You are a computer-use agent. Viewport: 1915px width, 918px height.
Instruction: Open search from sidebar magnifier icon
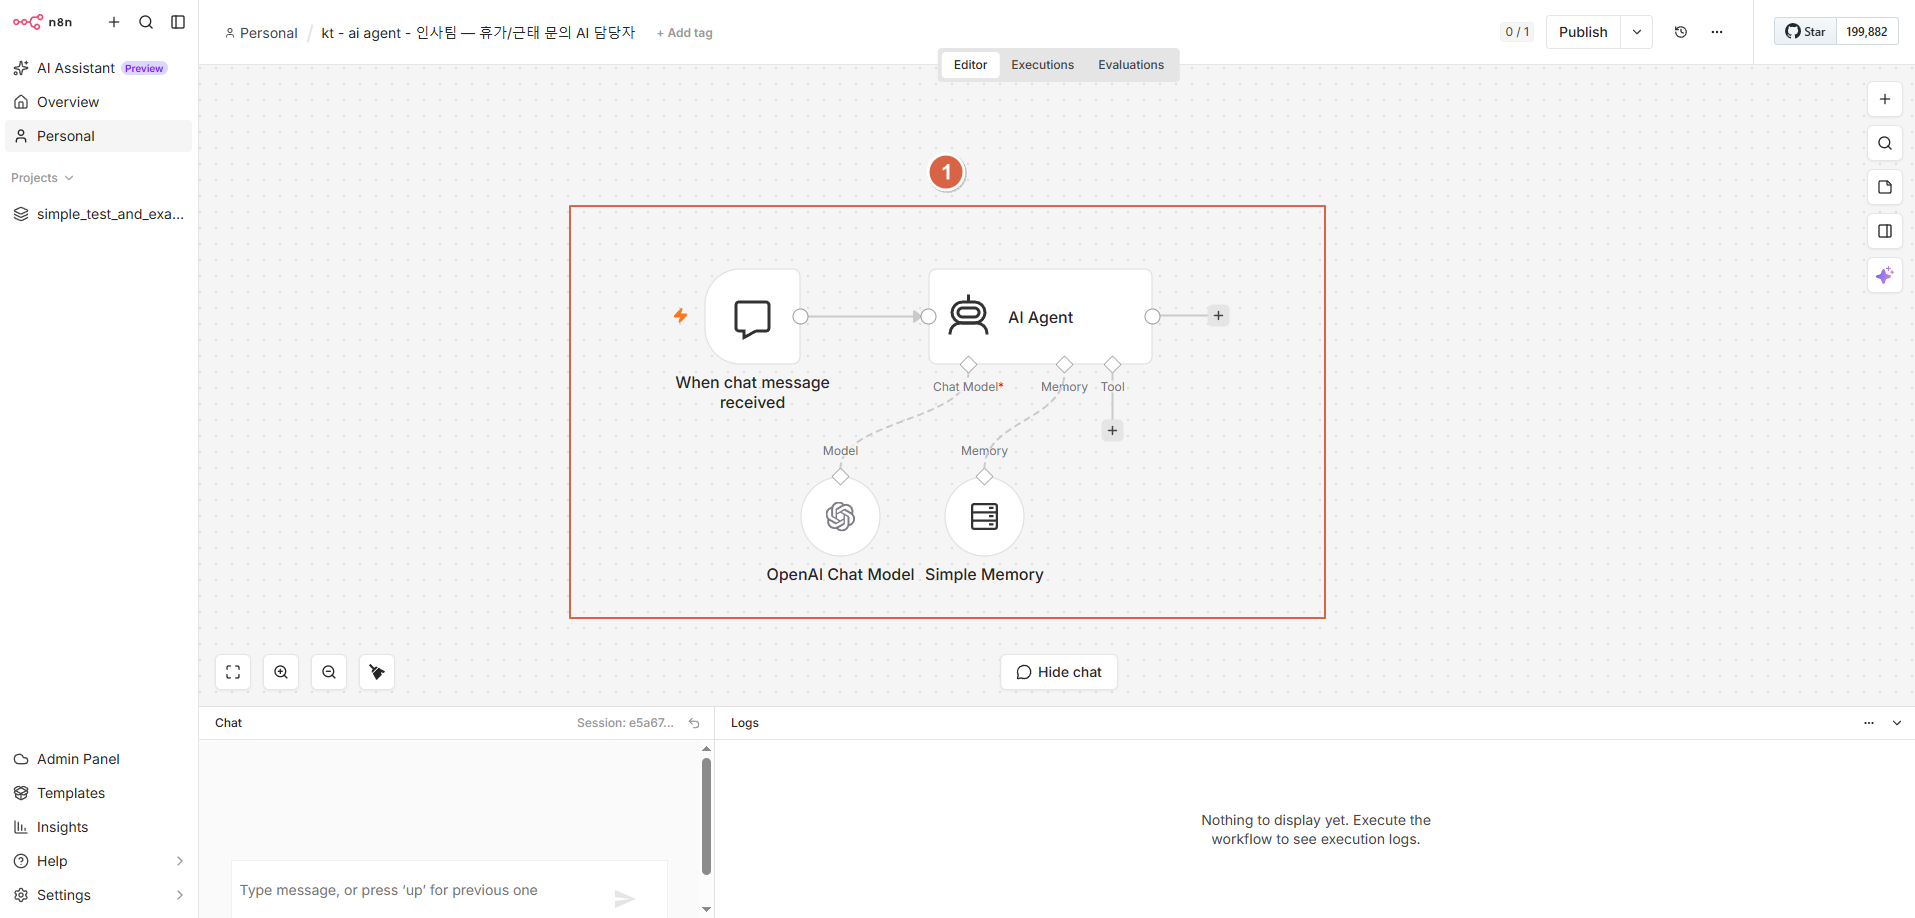pos(146,22)
